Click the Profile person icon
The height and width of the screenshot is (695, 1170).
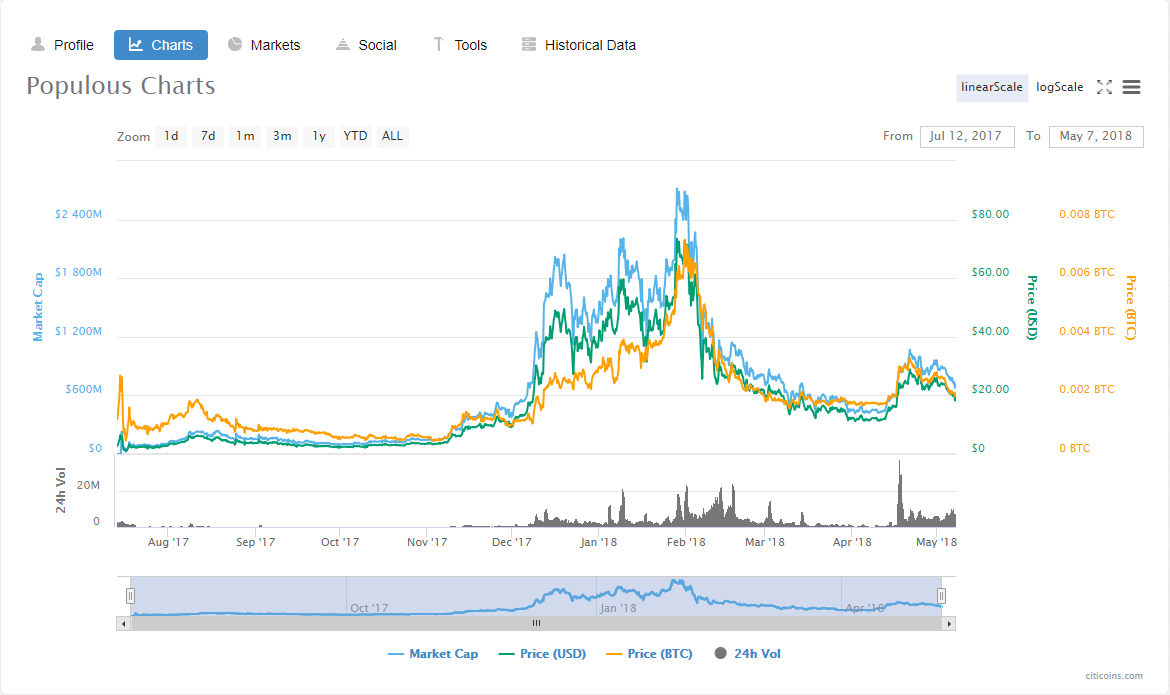(x=37, y=45)
